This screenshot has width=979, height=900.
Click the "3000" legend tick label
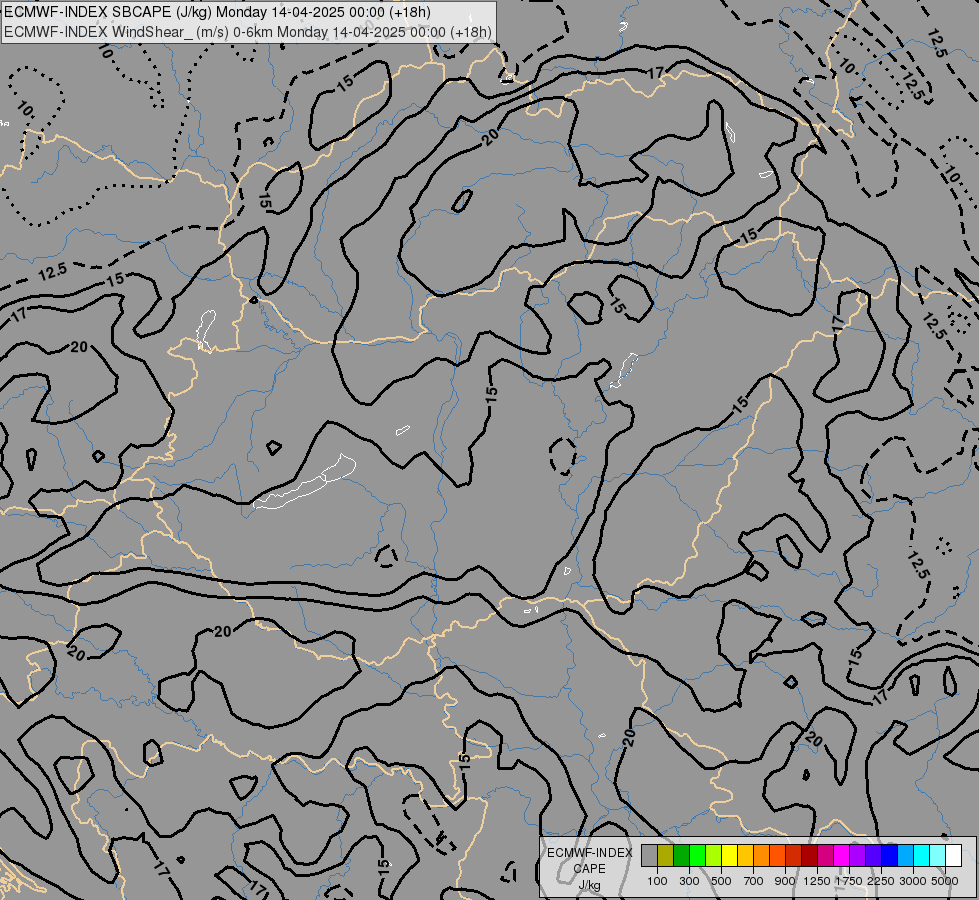tap(913, 881)
